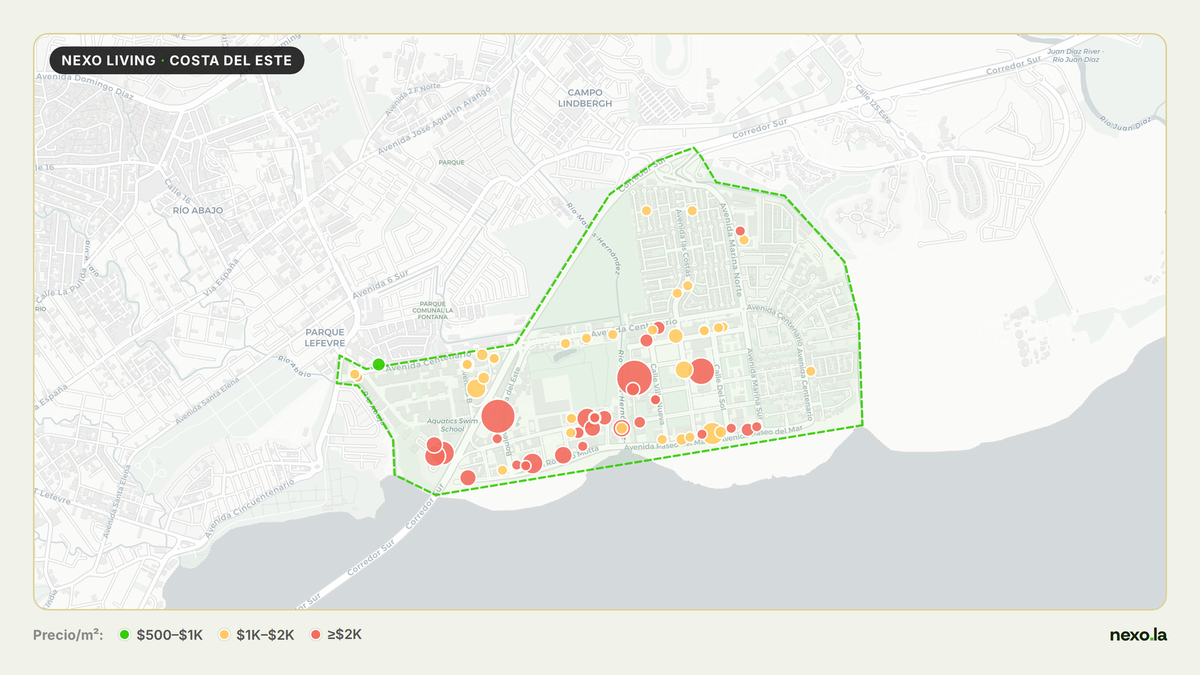Click the RÍO ABAJO neighborhood label
Screen dimensions: 1200x675
(x=198, y=211)
